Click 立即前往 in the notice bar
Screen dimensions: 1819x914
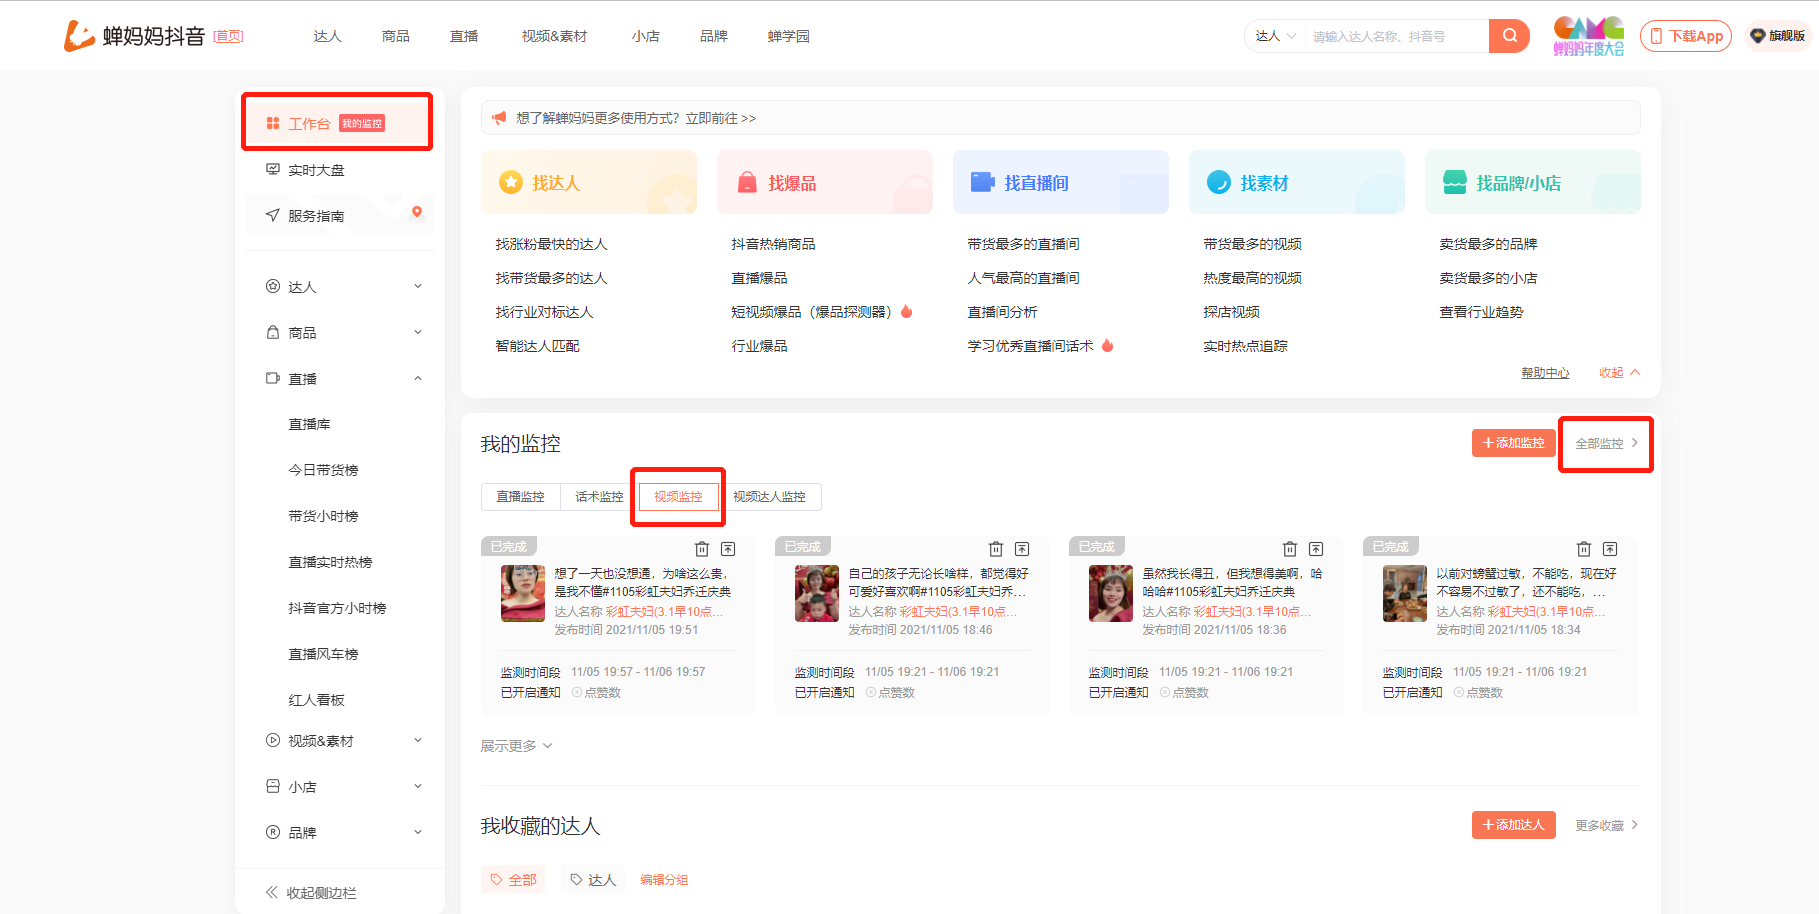pos(720,118)
